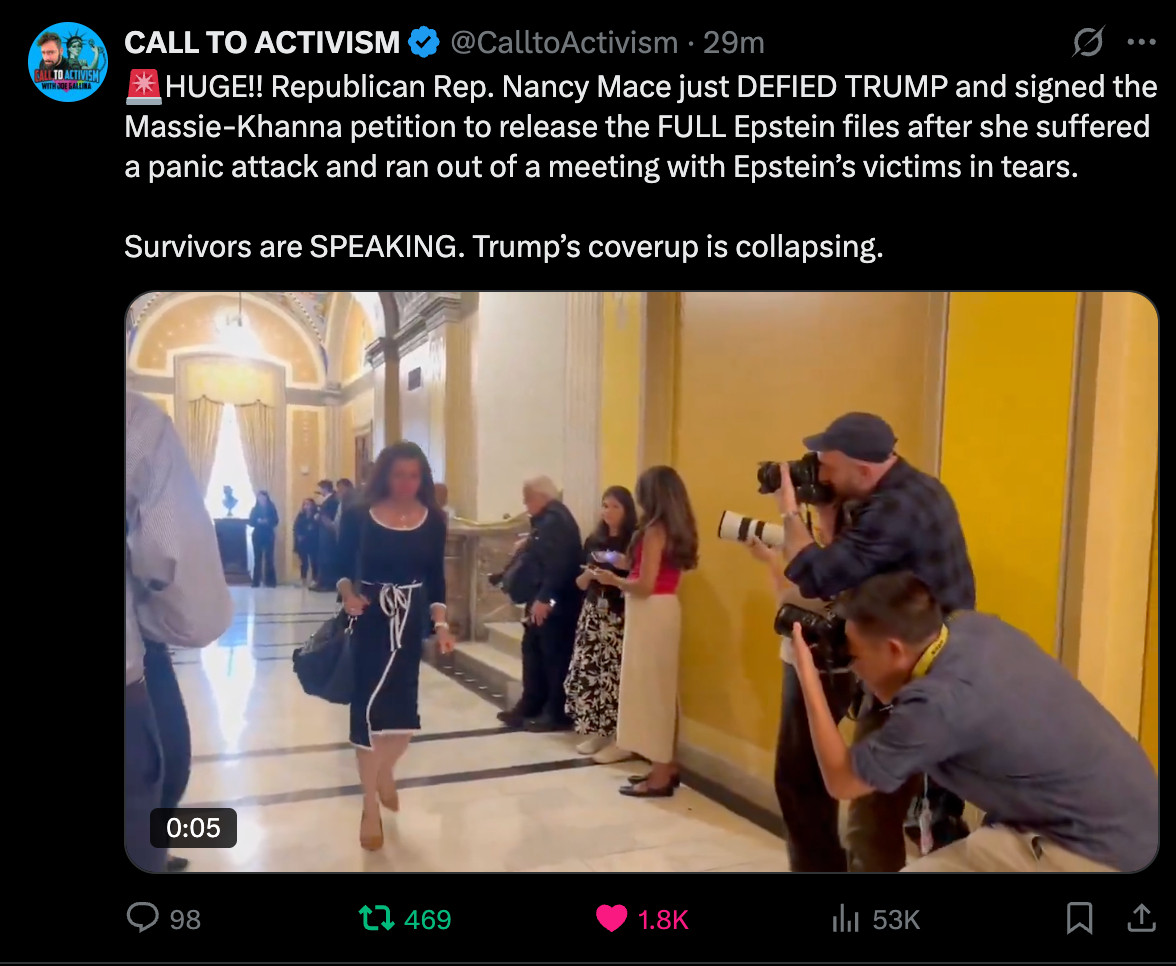The height and width of the screenshot is (966, 1176).
Task: Open the three-dot more options menu
Action: click(x=1142, y=42)
